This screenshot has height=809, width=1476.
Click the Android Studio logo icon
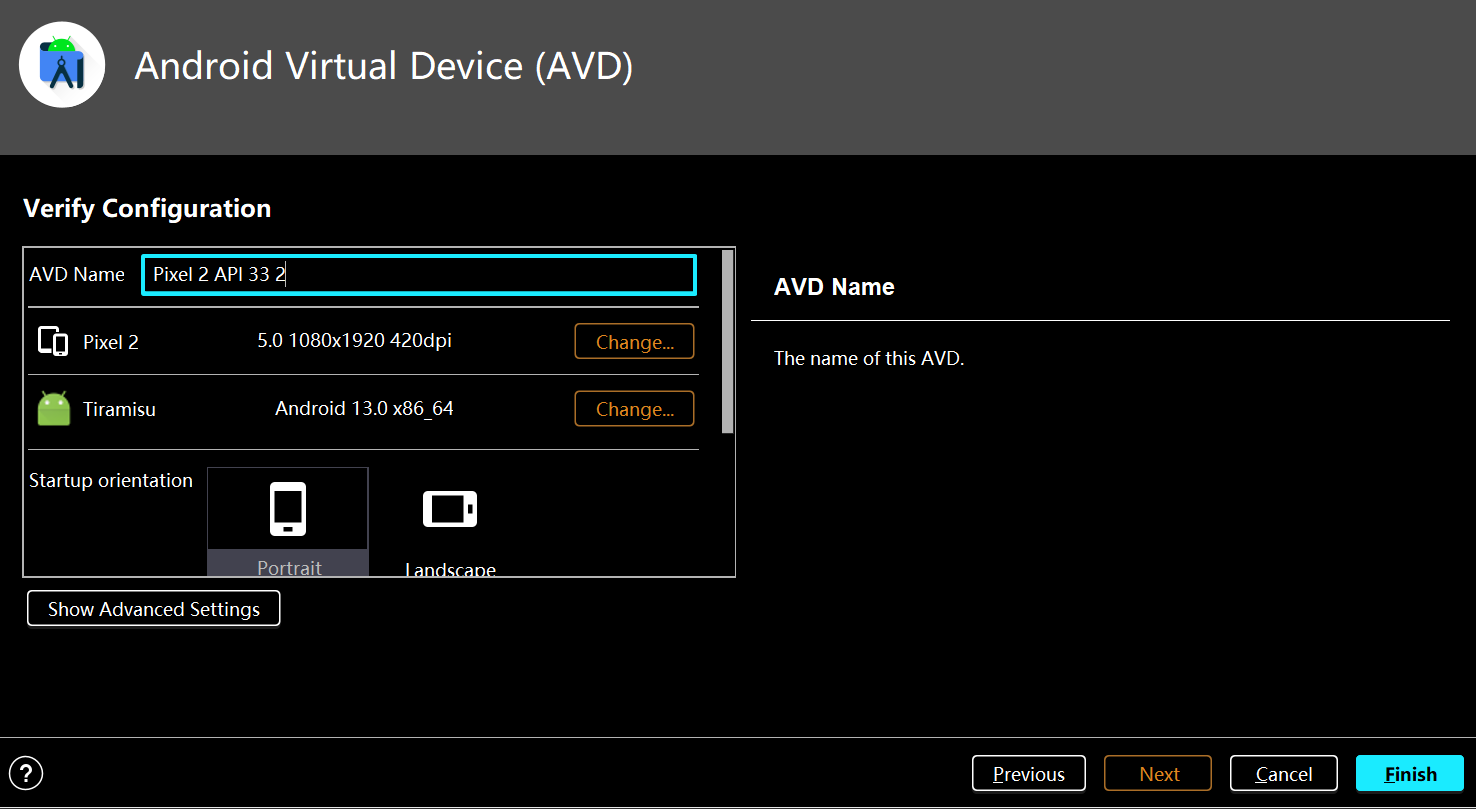click(62, 65)
